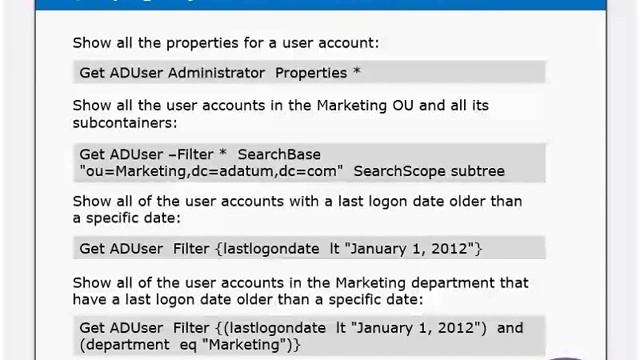Click the sentence about the Marketing OU accounts
640x360 pixels.
coord(280,114)
